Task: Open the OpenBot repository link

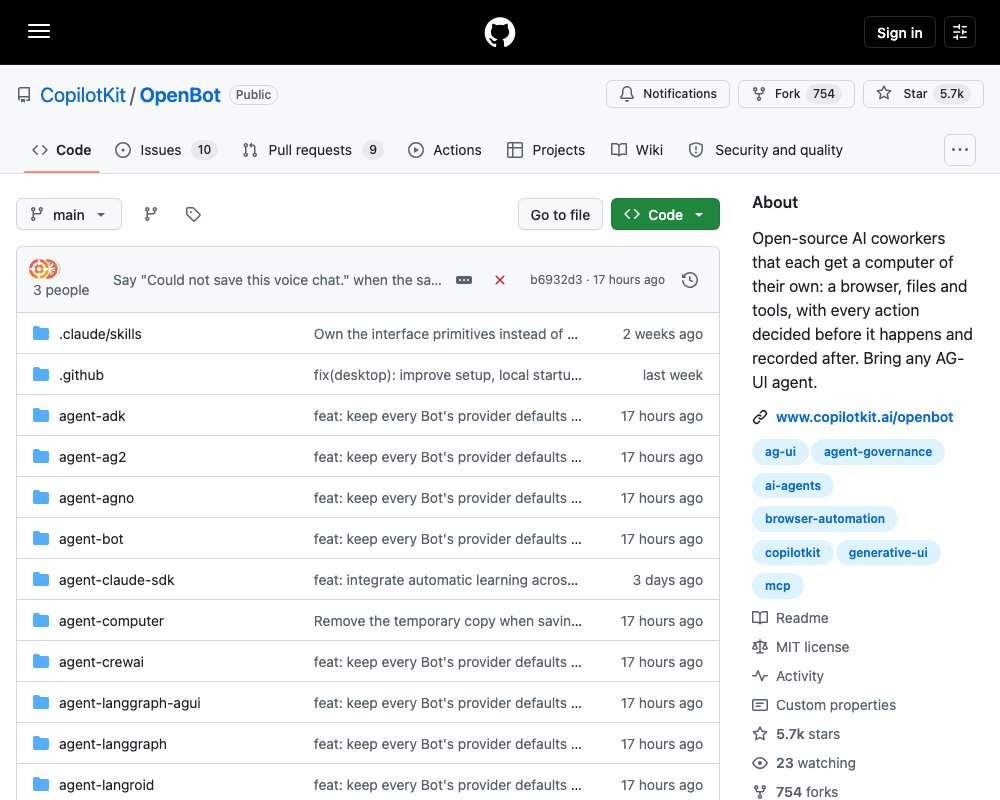Action: point(180,95)
